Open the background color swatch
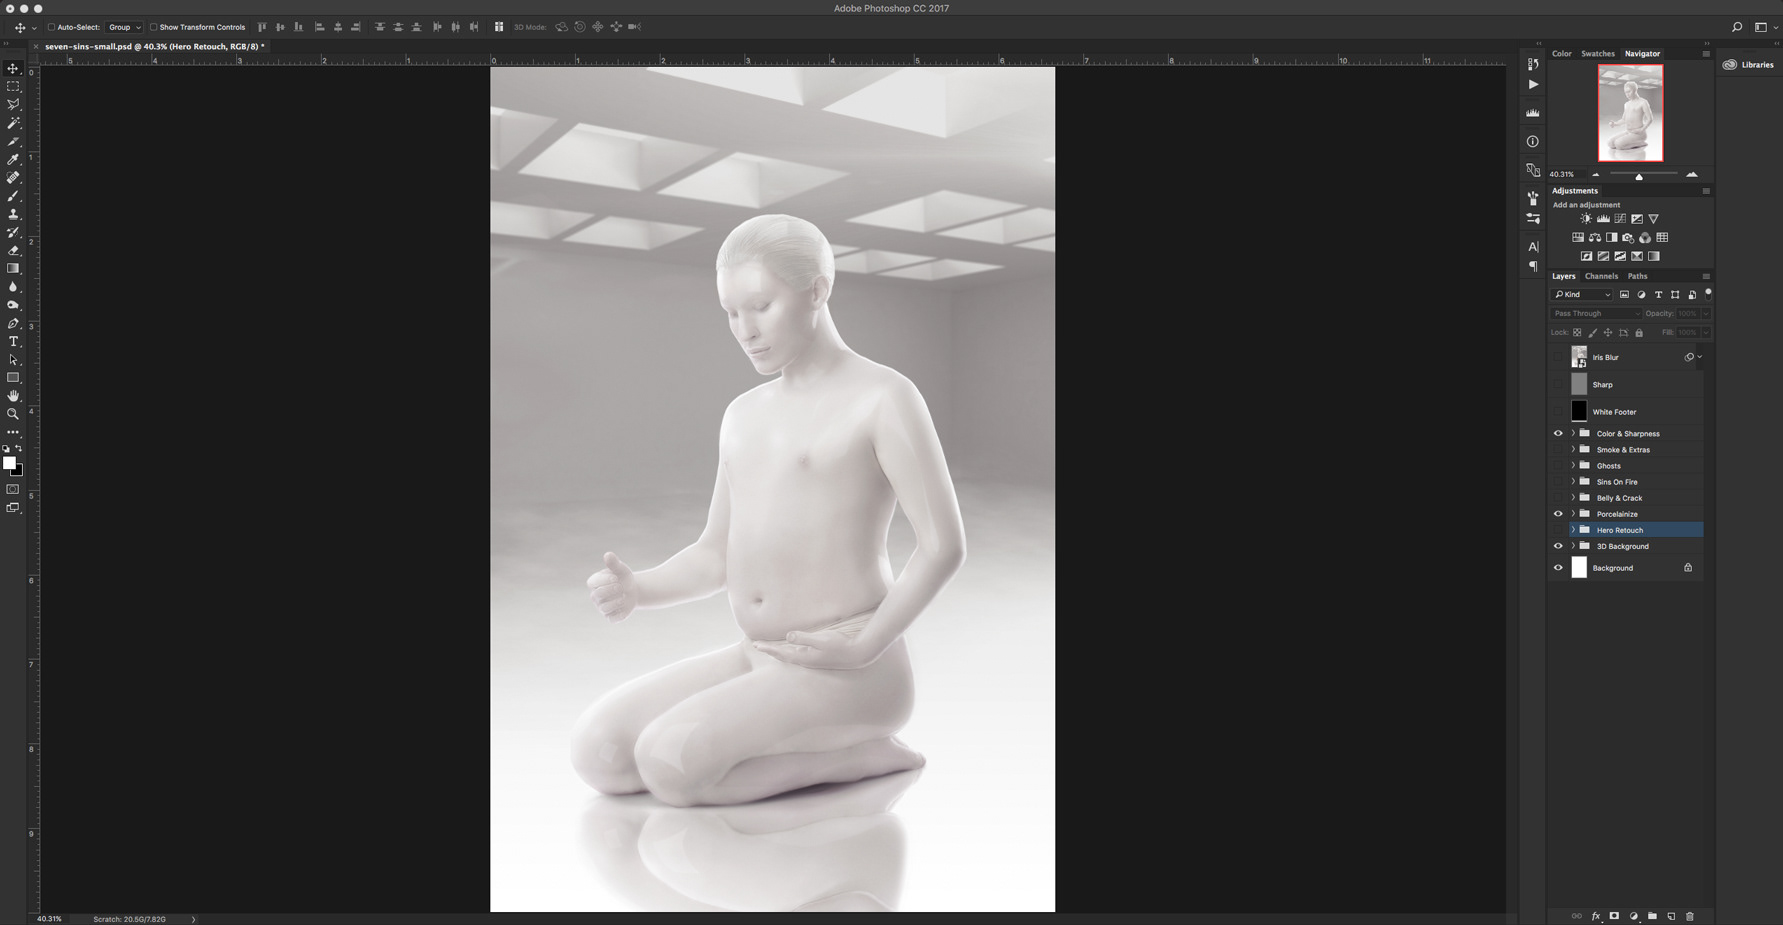This screenshot has width=1783, height=925. [x=19, y=471]
